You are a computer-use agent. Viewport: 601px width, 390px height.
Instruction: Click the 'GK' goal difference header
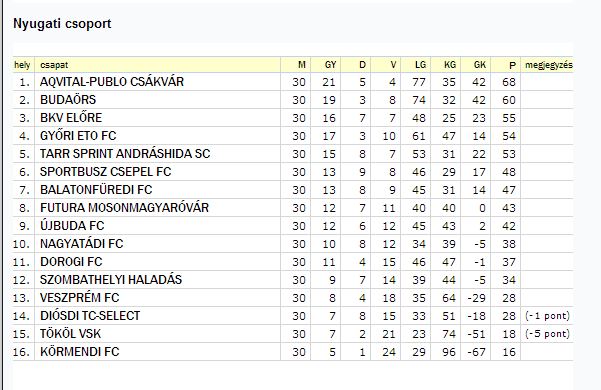pyautogui.click(x=480, y=65)
